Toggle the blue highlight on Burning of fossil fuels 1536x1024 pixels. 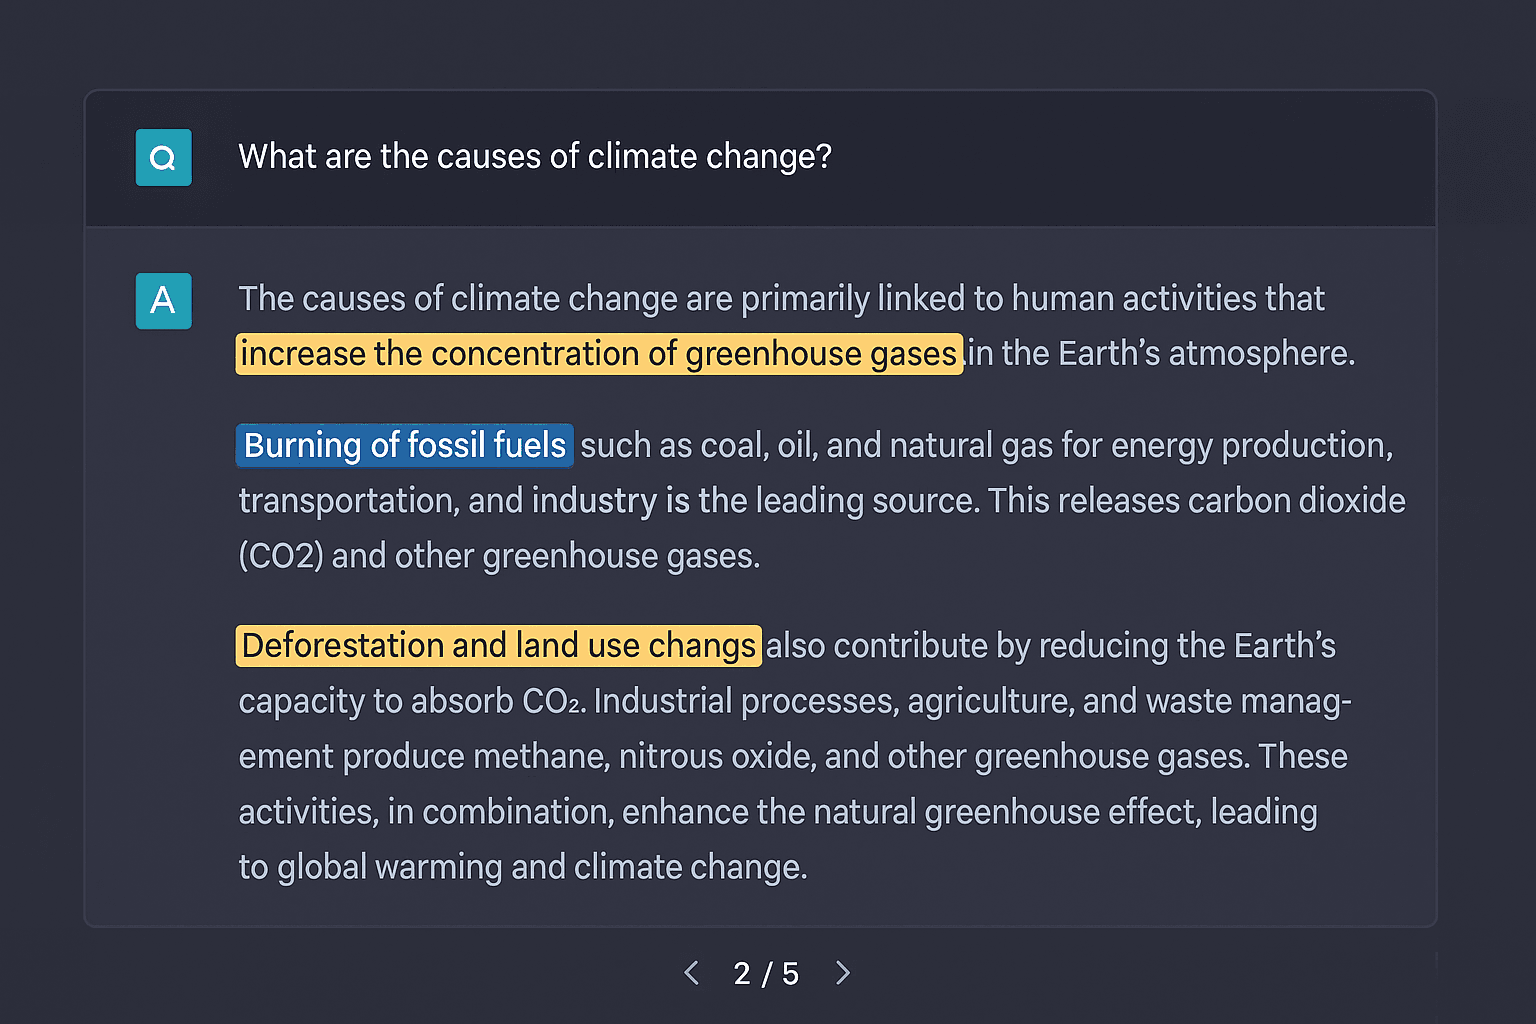tap(404, 445)
